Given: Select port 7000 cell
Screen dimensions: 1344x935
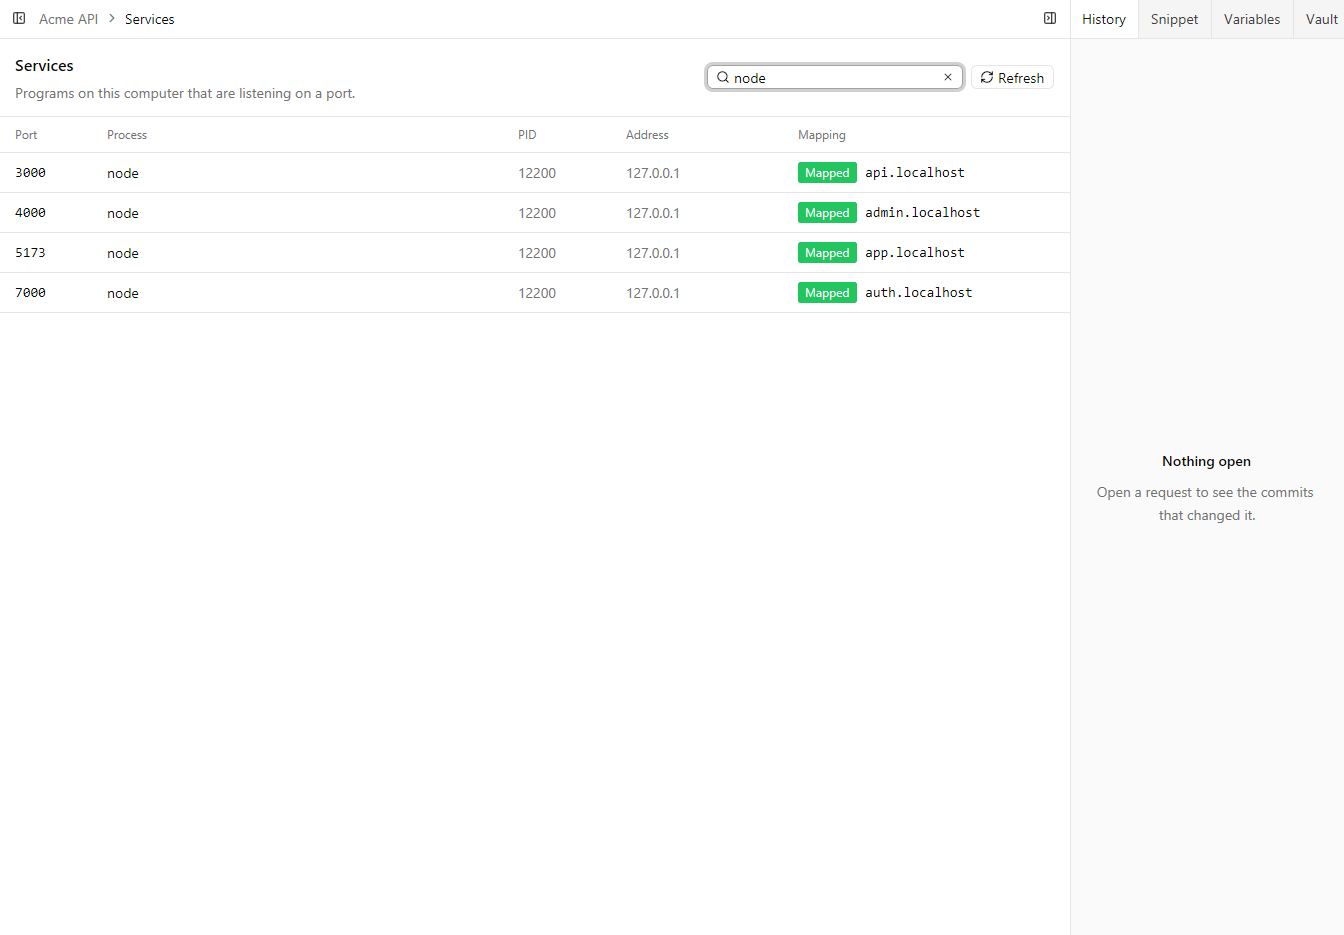Looking at the screenshot, I should point(30,293).
